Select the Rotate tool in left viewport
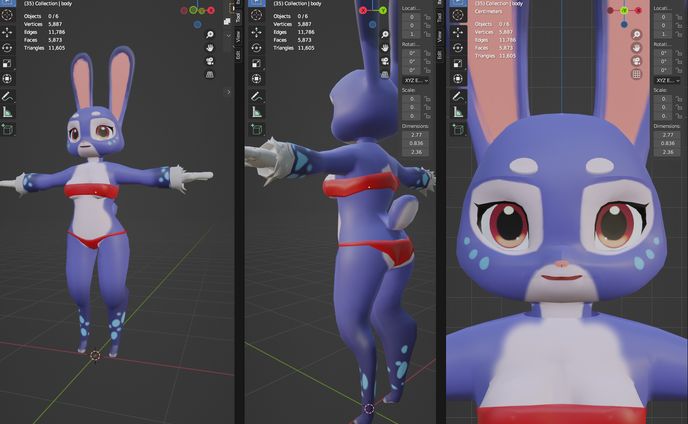 point(7,48)
